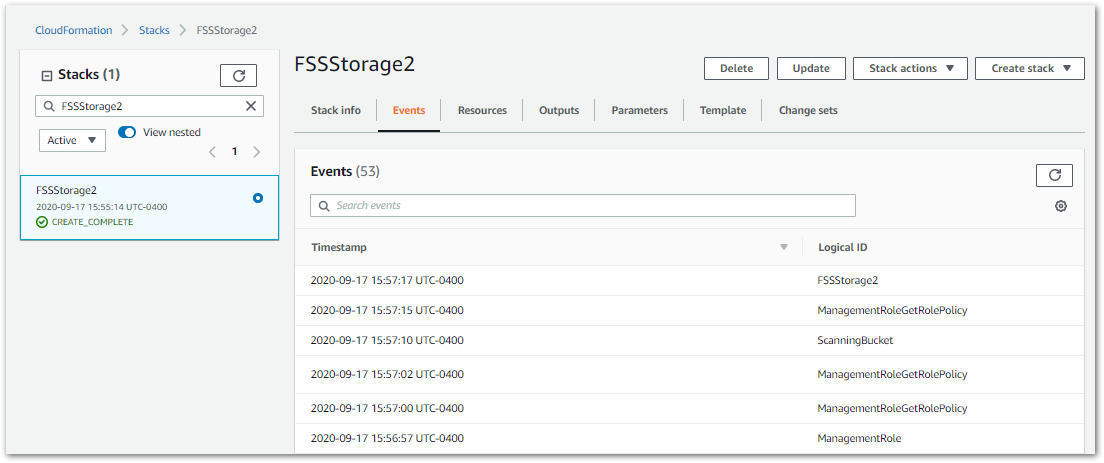Viewport: 1104px width, 463px height.
Task: Toggle the View nested switch
Action: pos(127,132)
